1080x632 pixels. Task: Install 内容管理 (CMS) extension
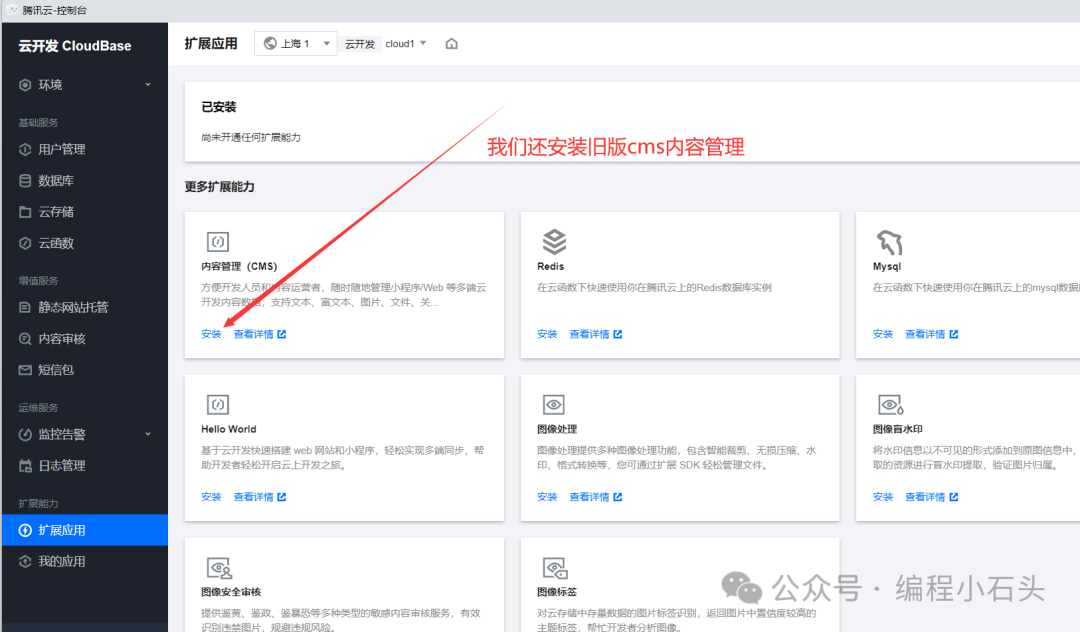coord(211,334)
